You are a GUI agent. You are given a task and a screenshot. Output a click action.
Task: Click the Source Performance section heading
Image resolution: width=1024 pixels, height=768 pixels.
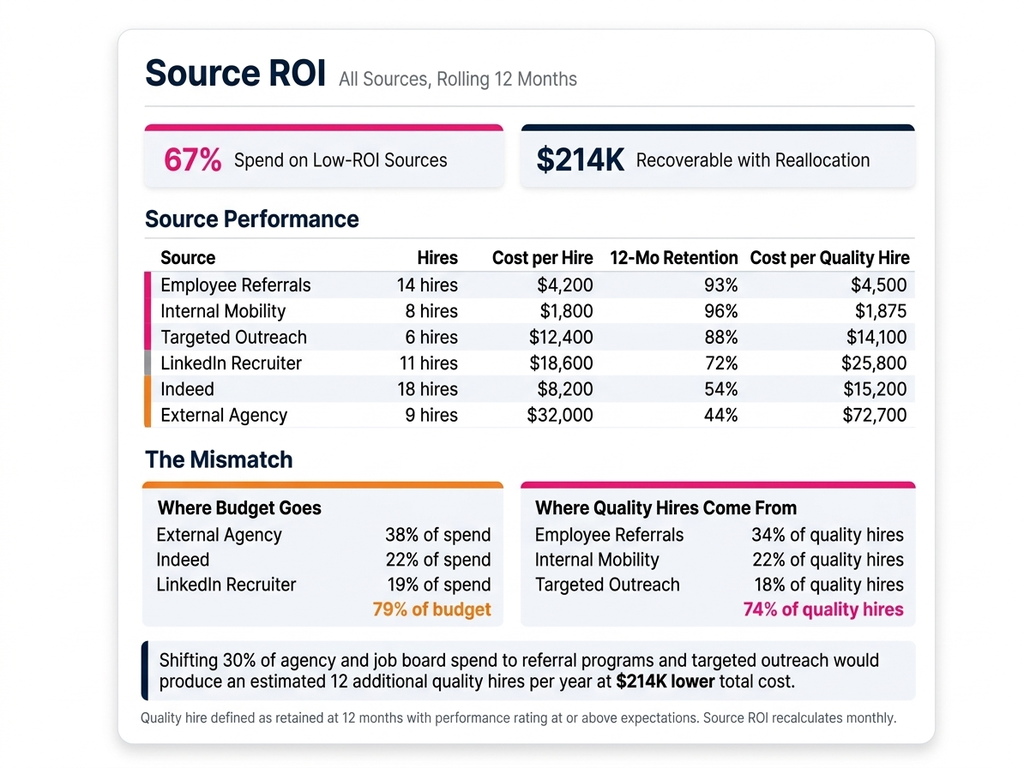pos(252,219)
